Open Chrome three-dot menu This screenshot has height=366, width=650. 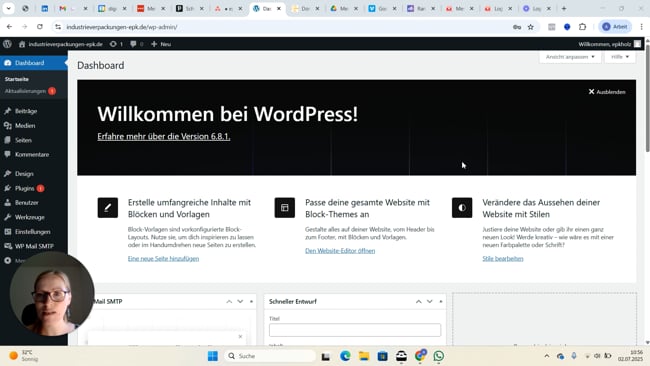pos(642,27)
